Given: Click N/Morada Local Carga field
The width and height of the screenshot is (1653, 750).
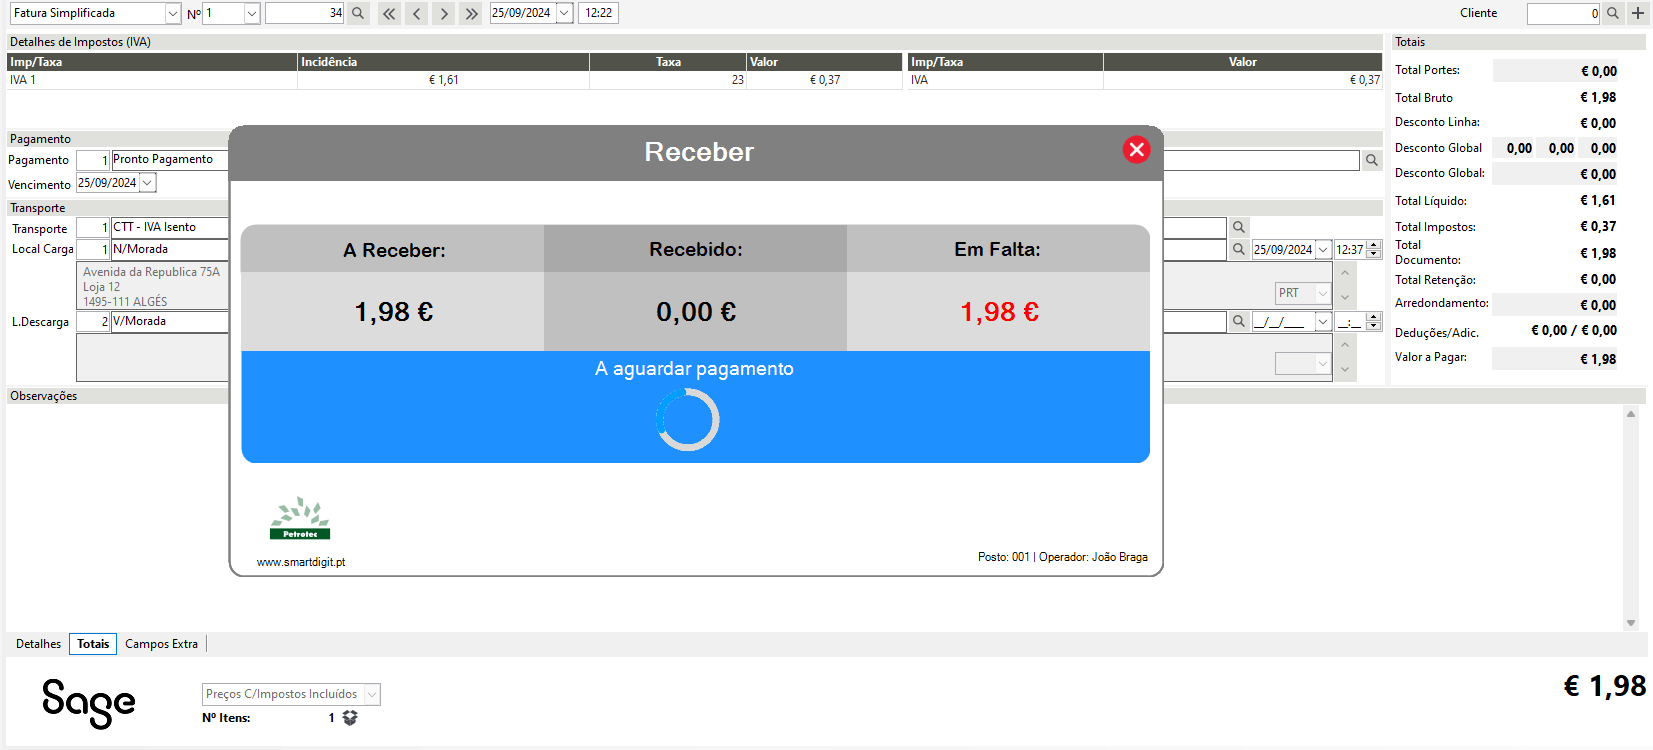Looking at the screenshot, I should coord(170,249).
